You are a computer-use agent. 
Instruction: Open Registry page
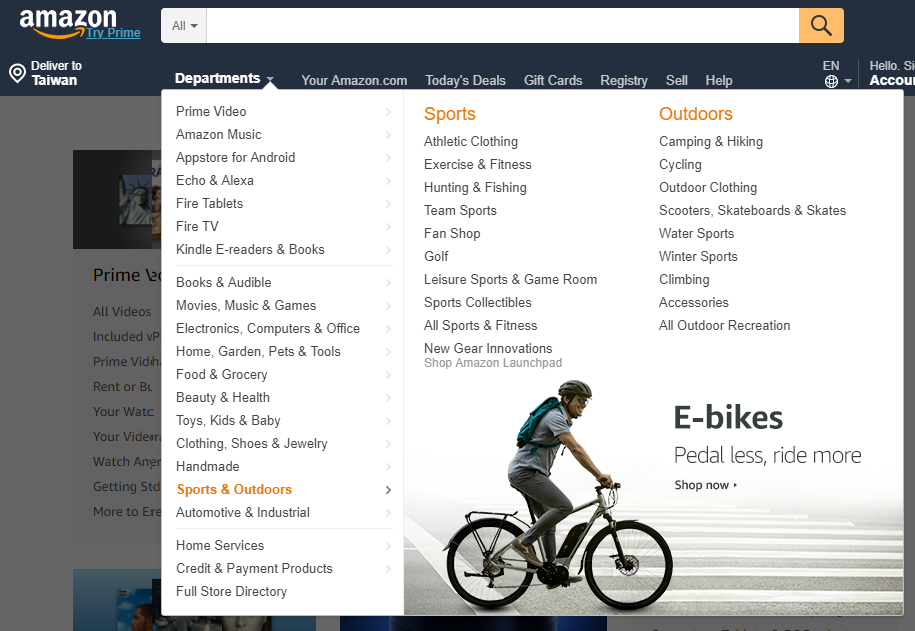624,81
